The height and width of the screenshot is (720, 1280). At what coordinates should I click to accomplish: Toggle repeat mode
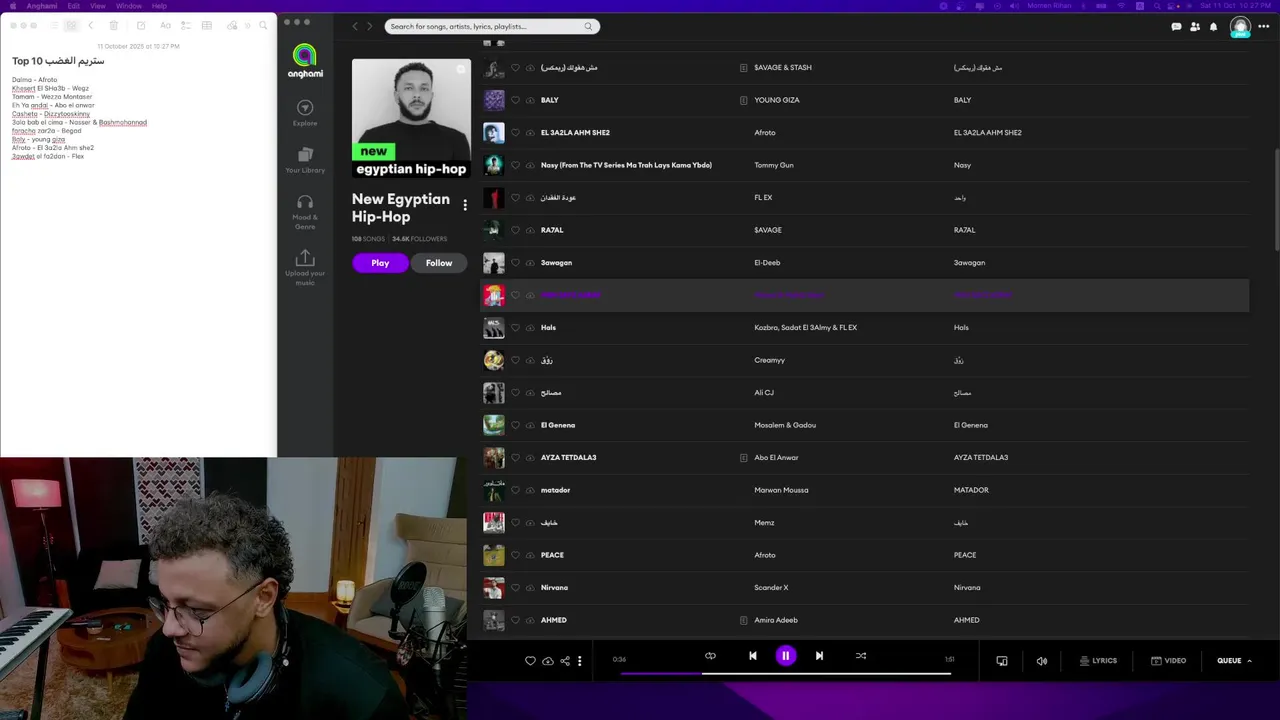710,656
